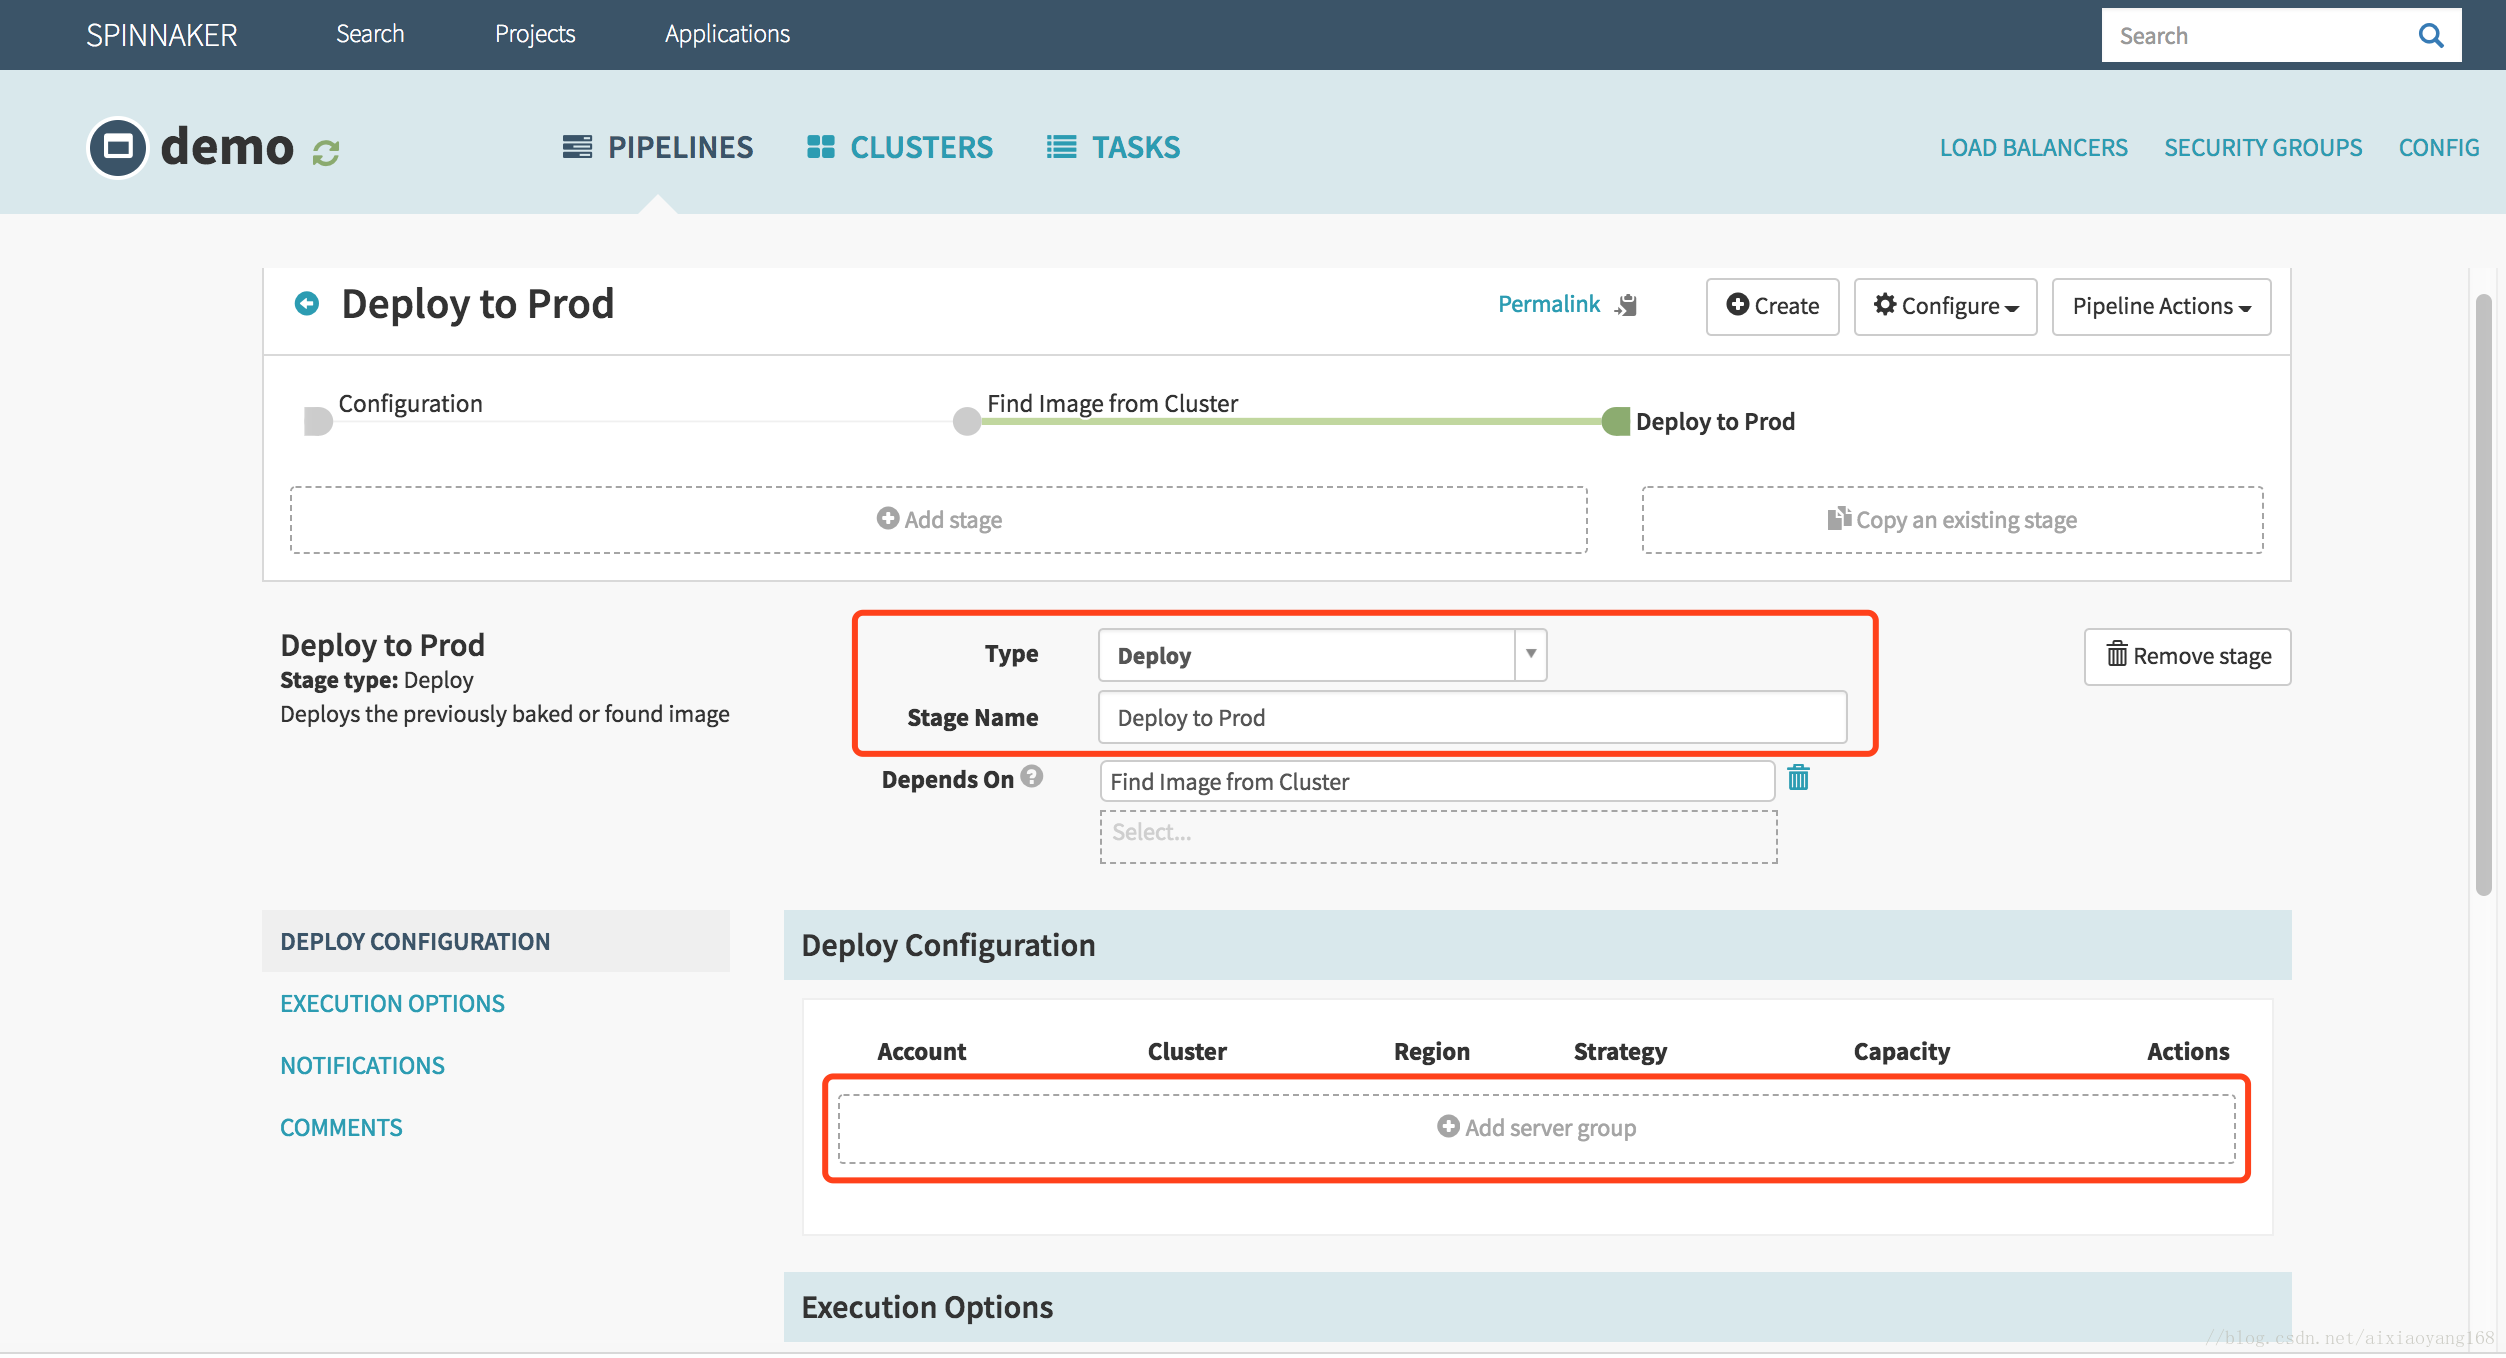Viewport: 2506px width, 1358px height.
Task: Copy permalink using the clipboard icon
Action: (1627, 305)
